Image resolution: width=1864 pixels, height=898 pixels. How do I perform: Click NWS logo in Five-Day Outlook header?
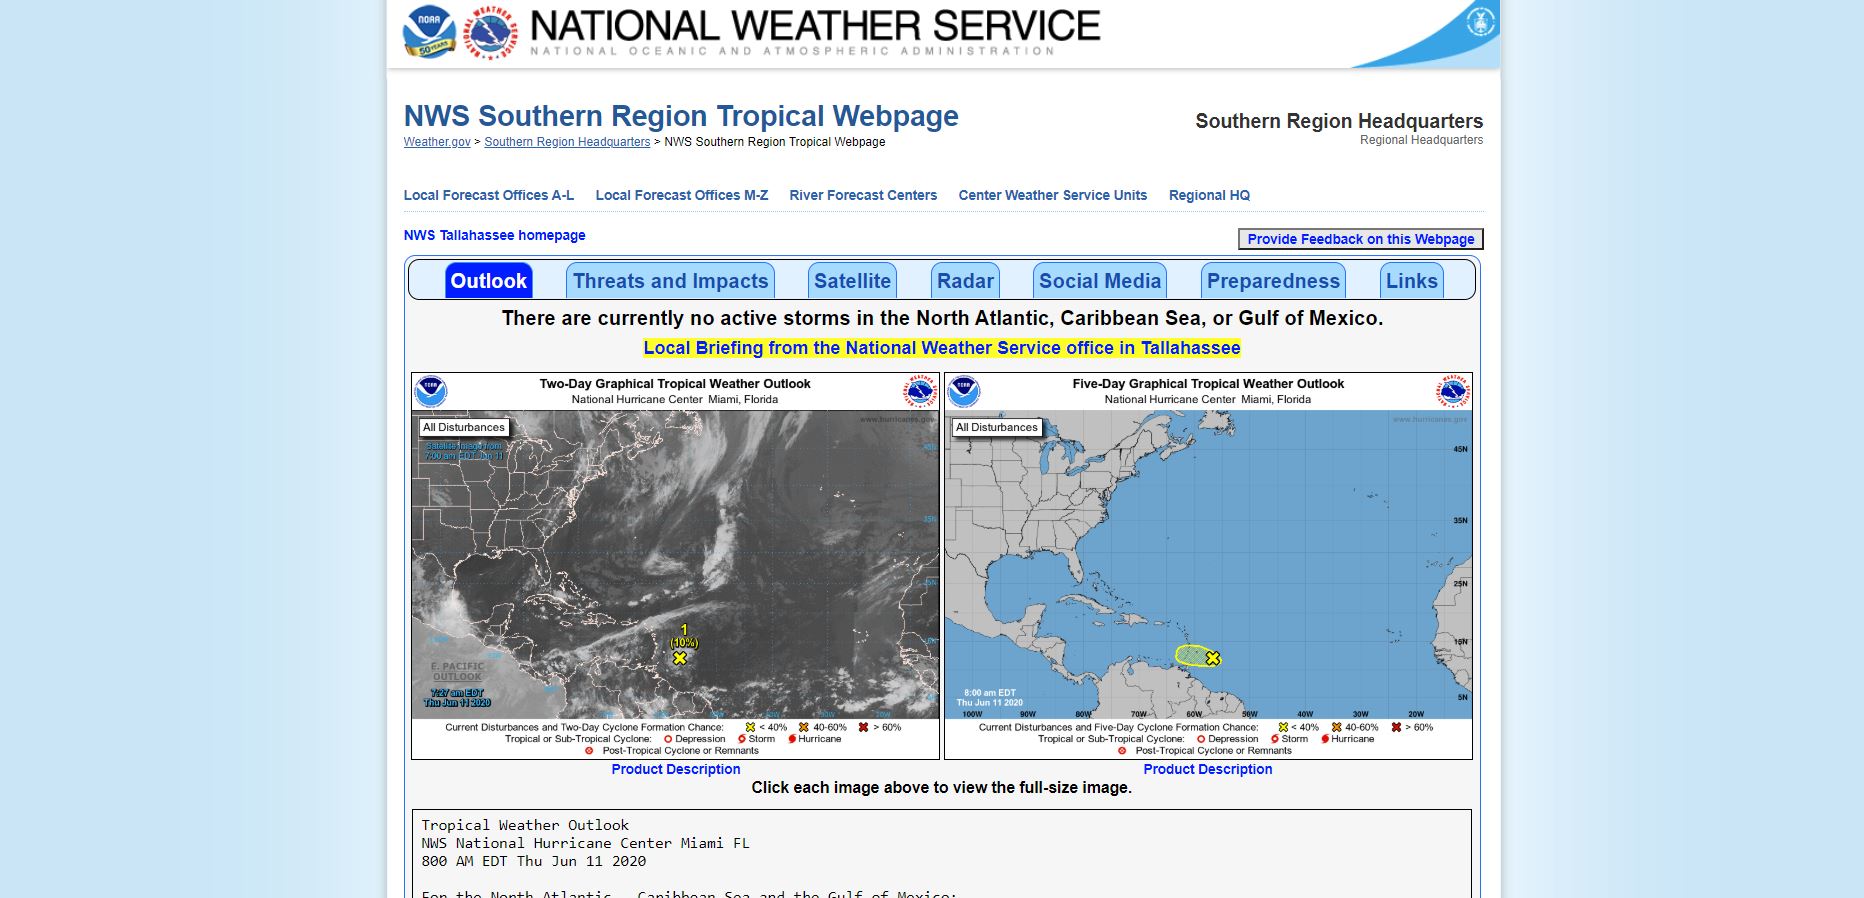[x=1452, y=391]
